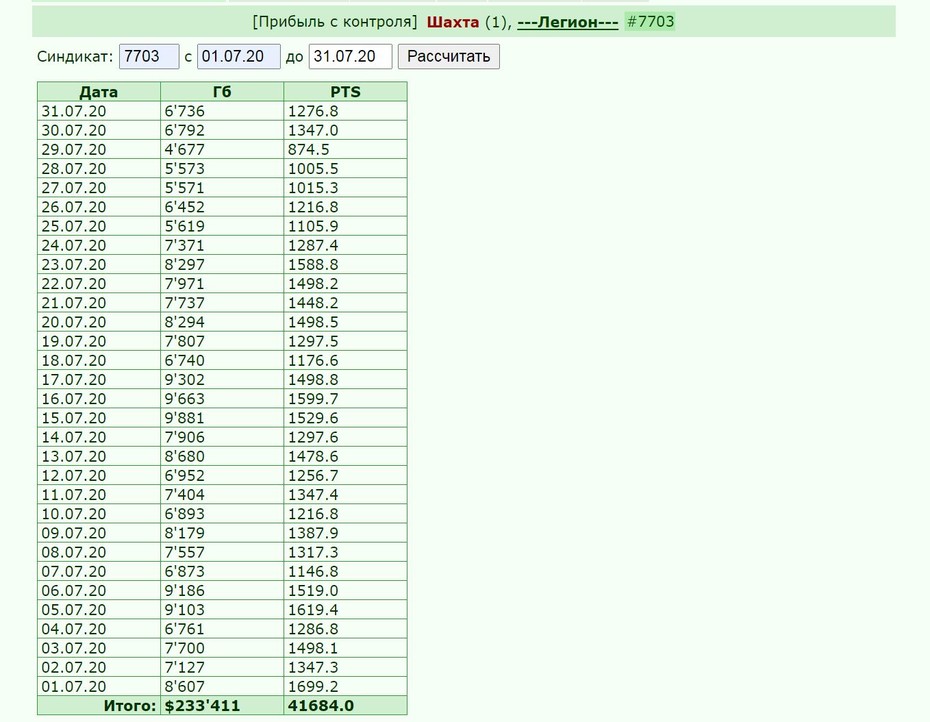
Task: Select date cell 10.07.20
Action: pyautogui.click(x=74, y=514)
